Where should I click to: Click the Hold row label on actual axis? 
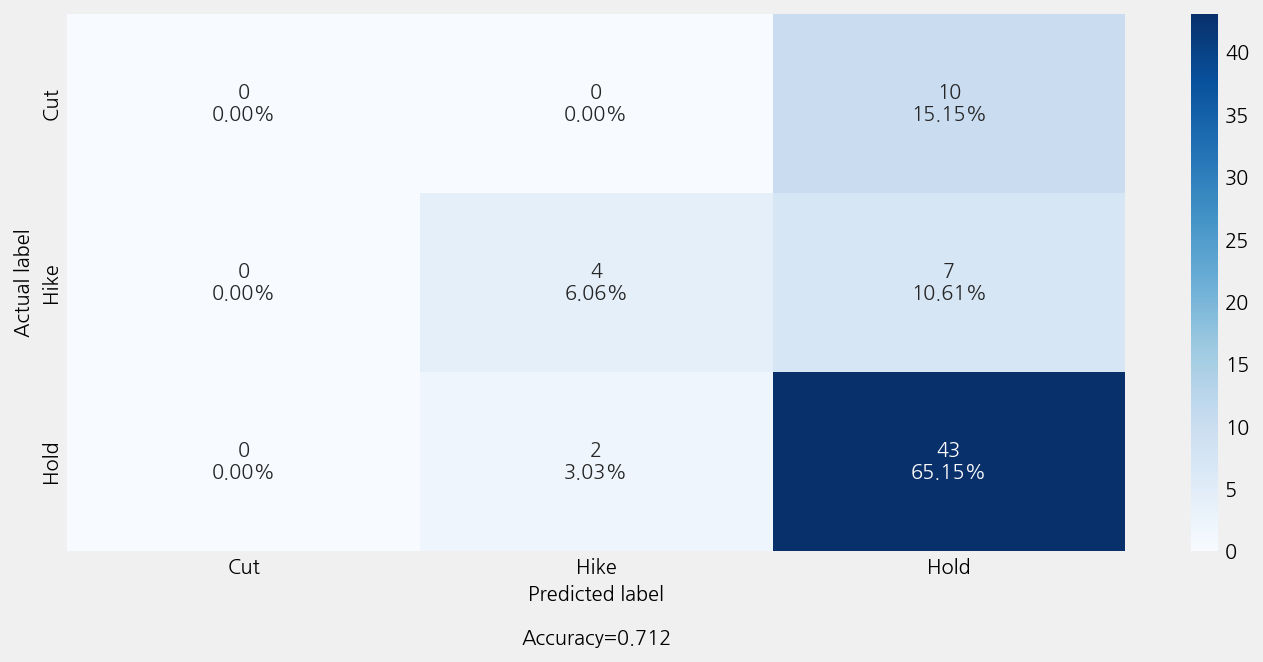51,463
